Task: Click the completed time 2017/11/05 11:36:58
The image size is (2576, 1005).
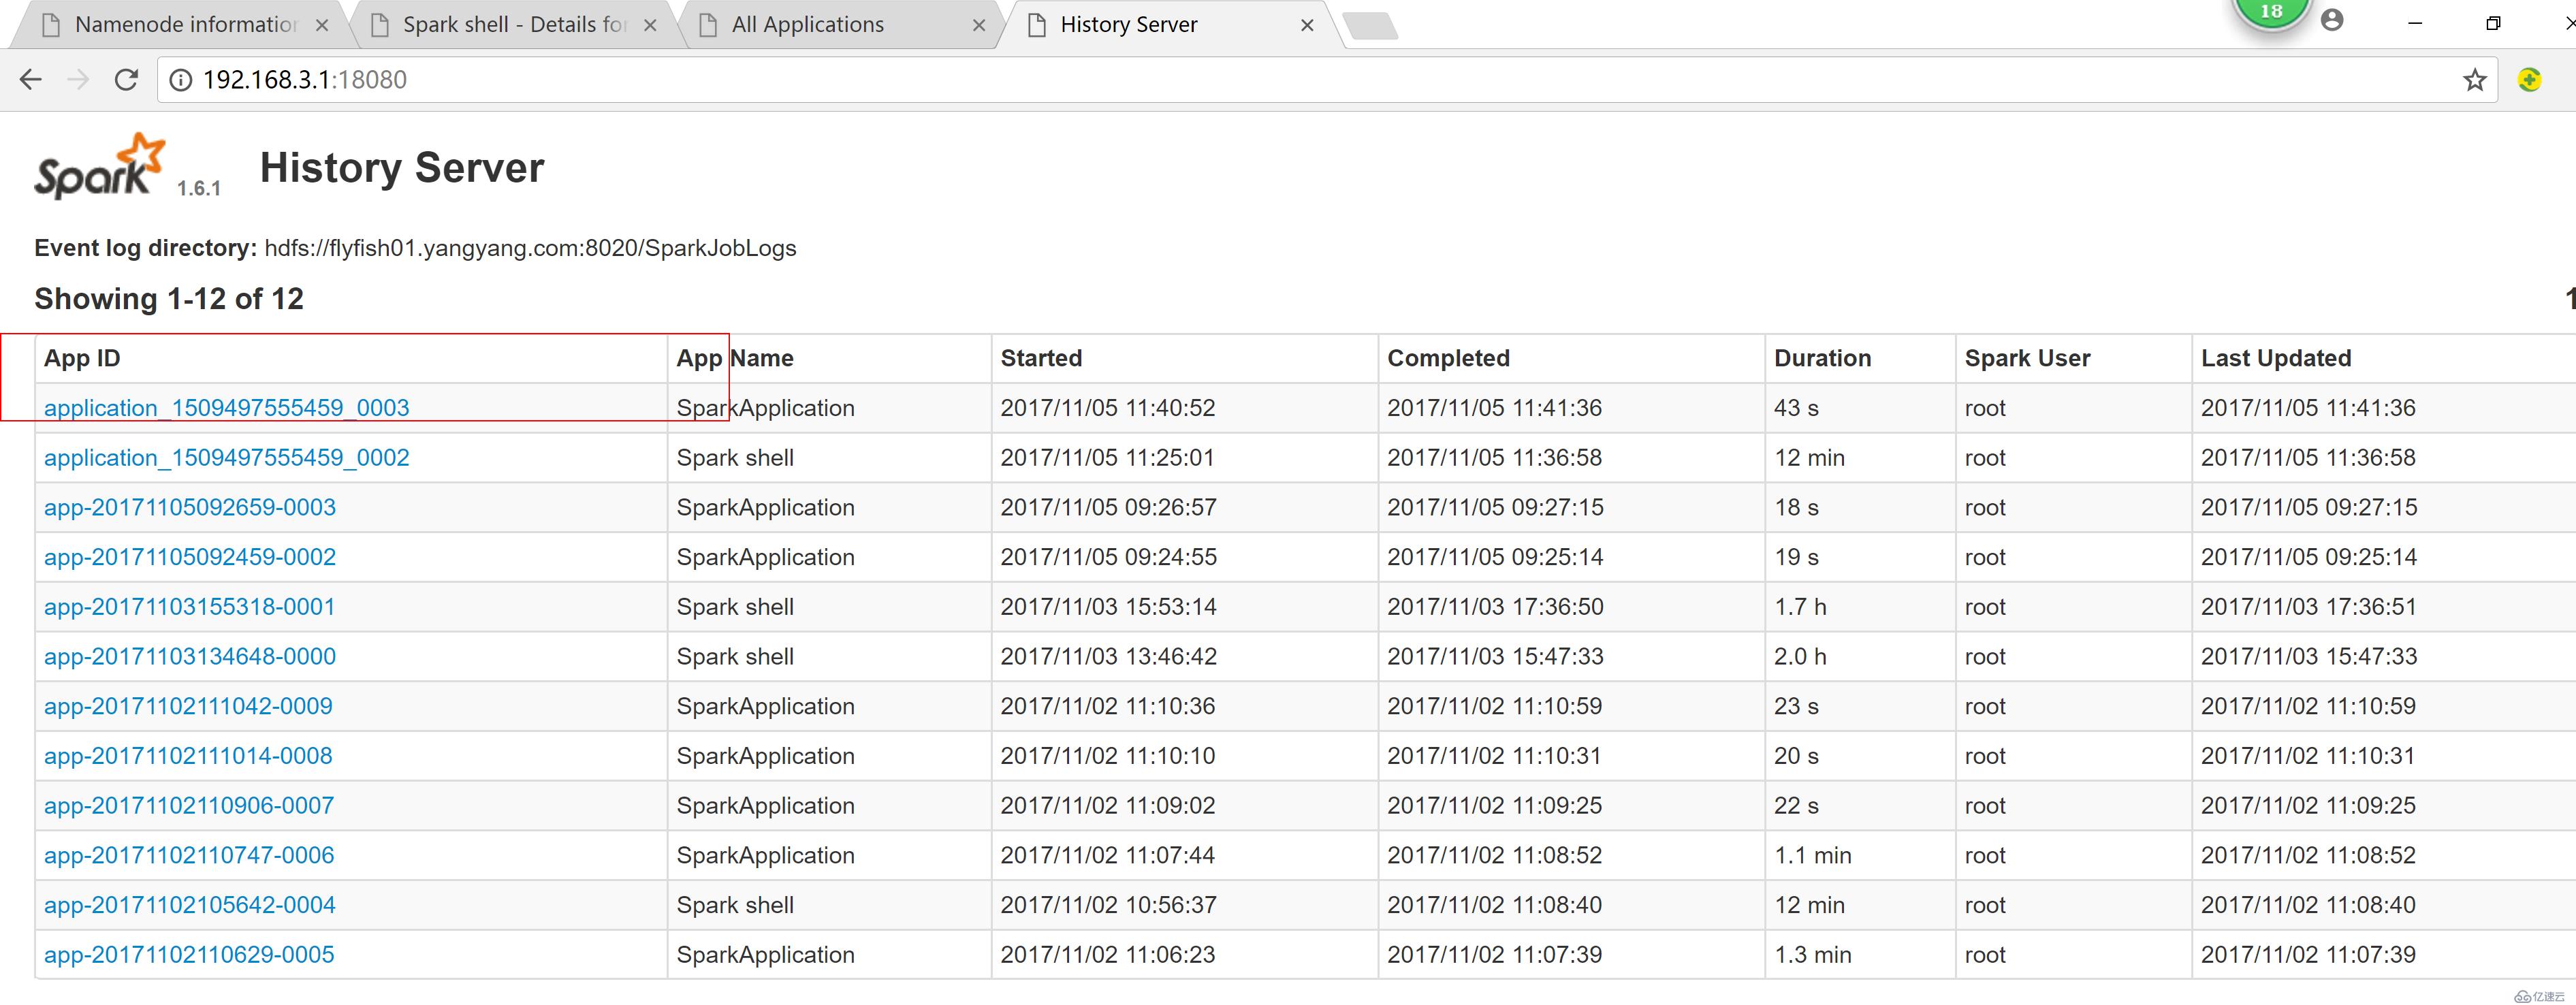Action: 1494,458
